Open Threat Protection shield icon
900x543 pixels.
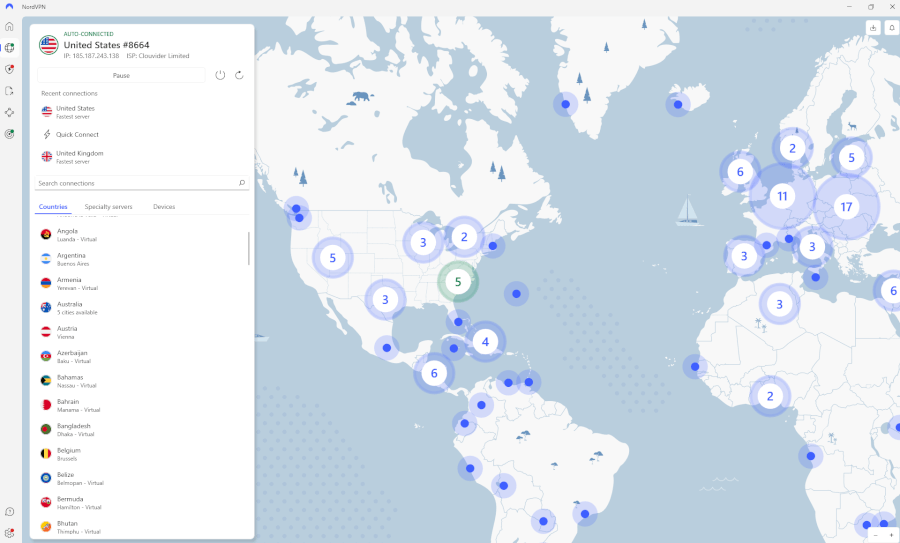click(x=9, y=69)
